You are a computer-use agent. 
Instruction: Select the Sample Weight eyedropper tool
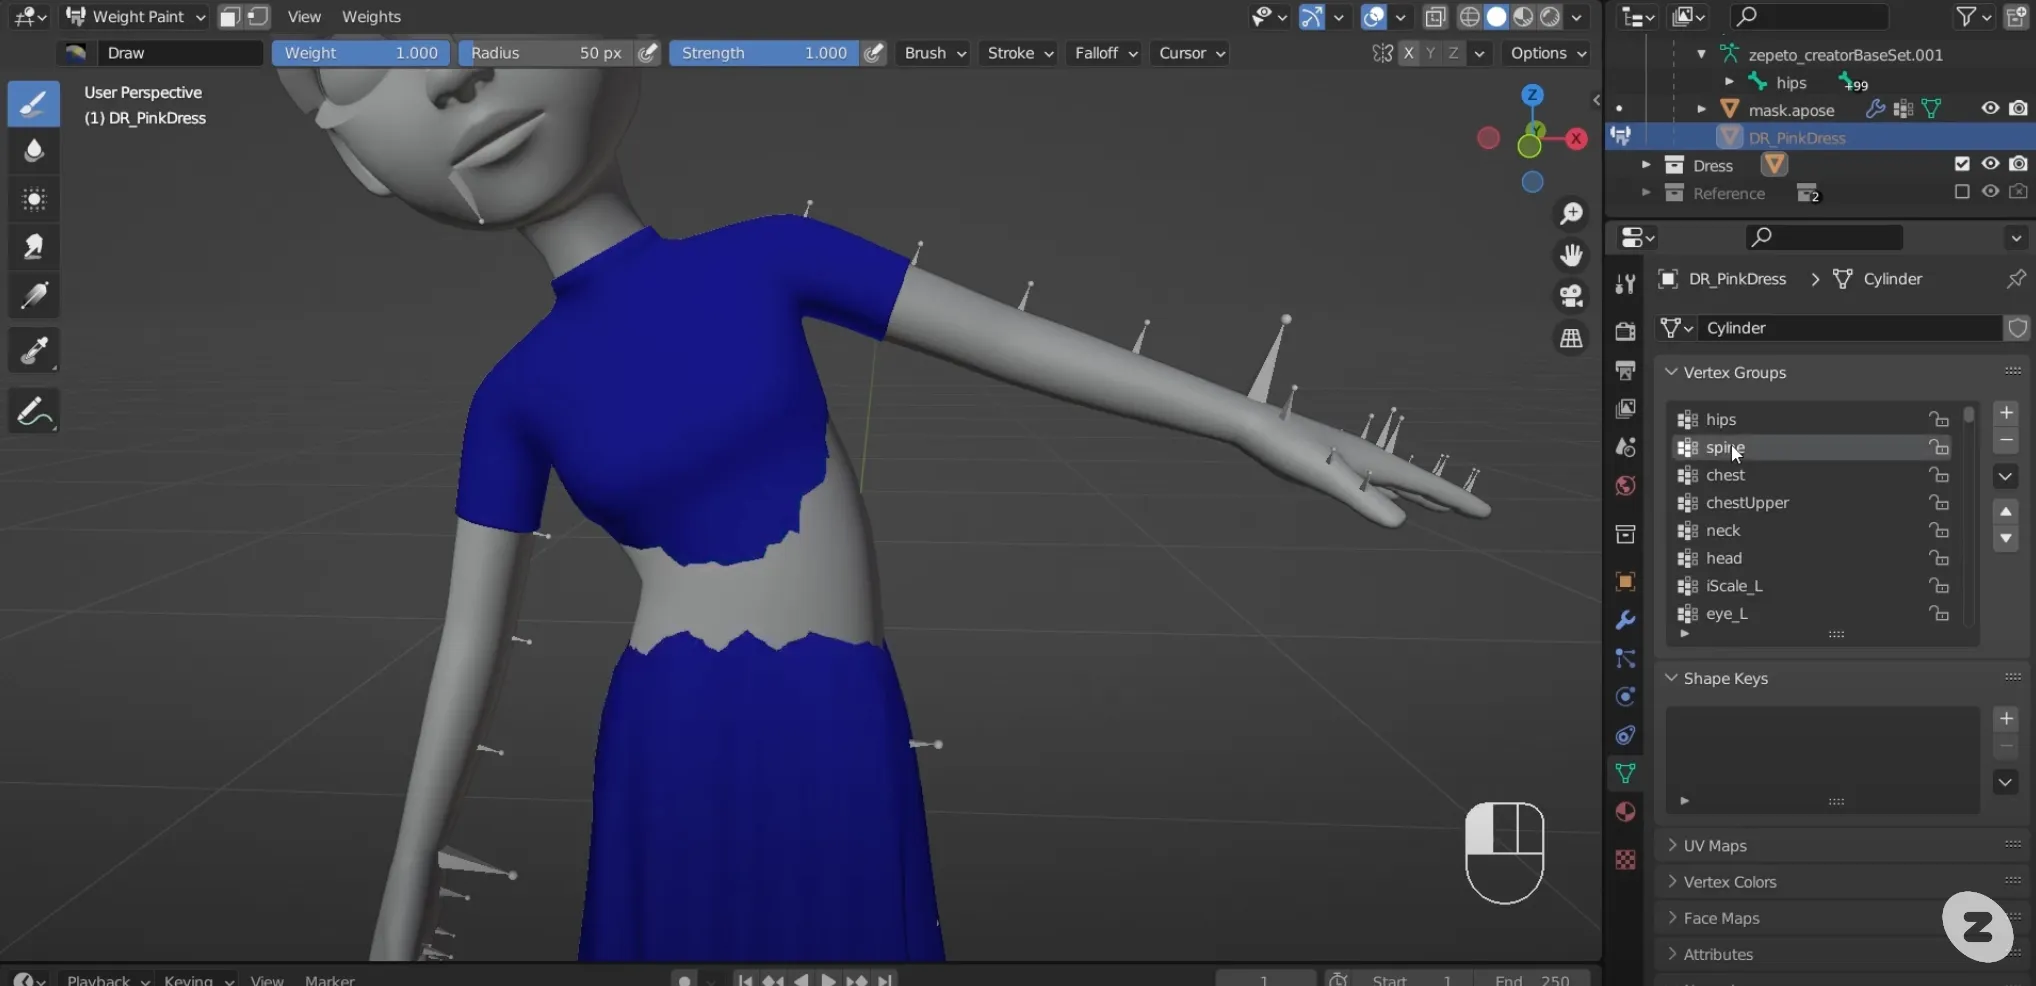[x=34, y=351]
